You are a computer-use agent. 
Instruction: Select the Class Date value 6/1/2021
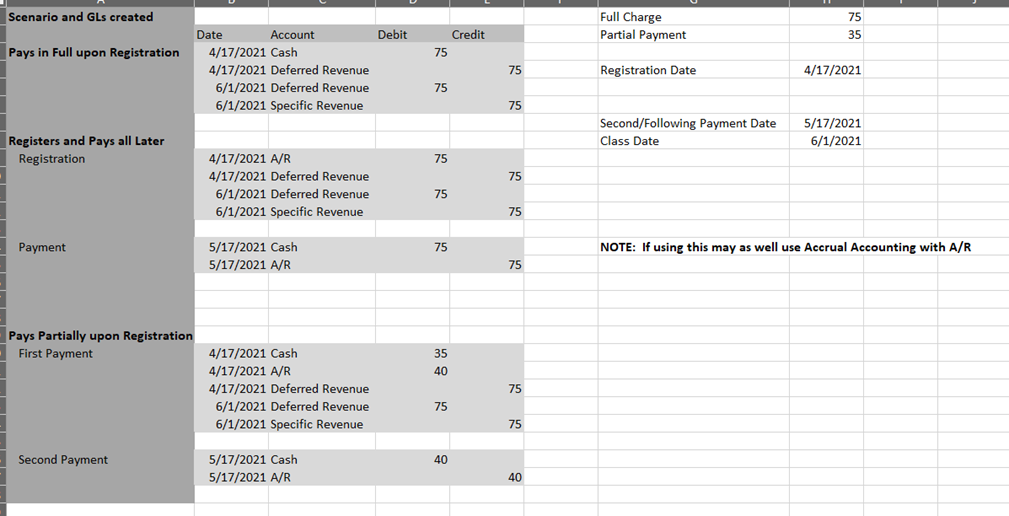tap(826, 141)
